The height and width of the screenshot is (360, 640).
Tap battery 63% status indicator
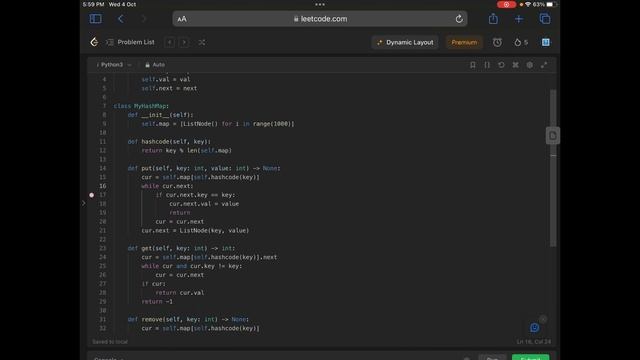coord(543,4)
